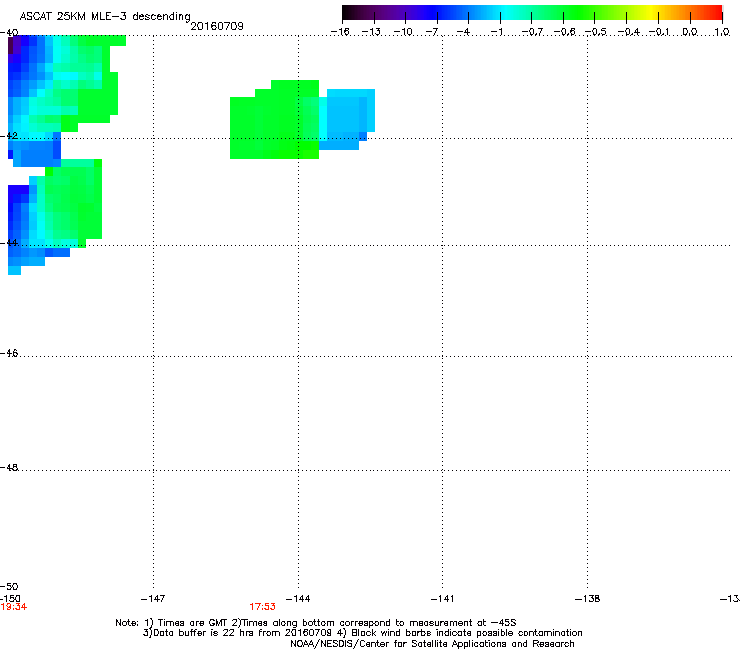Click the 1.0 color bar label
The image size is (740, 650).
click(x=722, y=32)
